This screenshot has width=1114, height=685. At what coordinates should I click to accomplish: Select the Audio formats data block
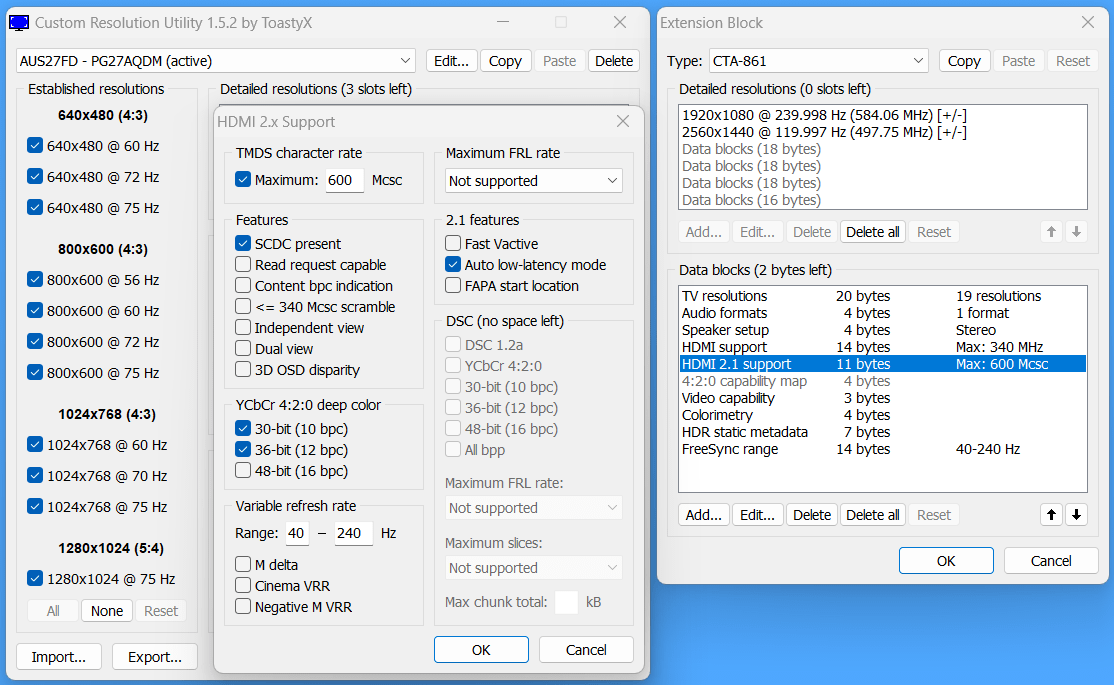click(x=882, y=313)
